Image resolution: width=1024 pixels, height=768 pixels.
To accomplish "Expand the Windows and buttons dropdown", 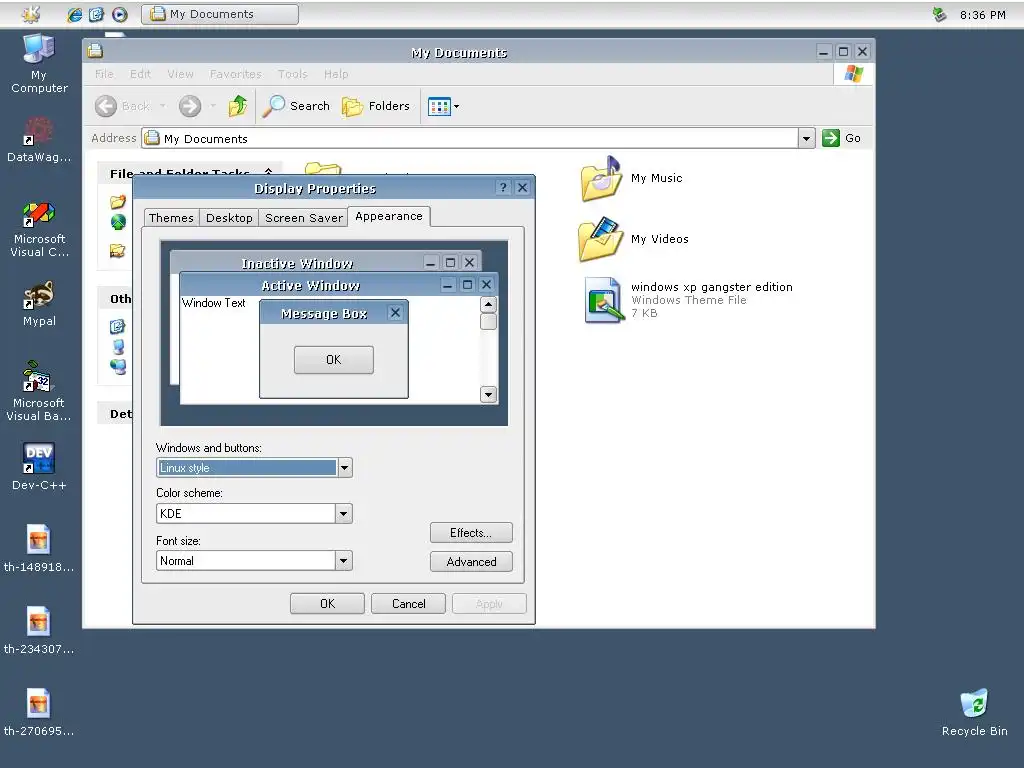I will [345, 468].
